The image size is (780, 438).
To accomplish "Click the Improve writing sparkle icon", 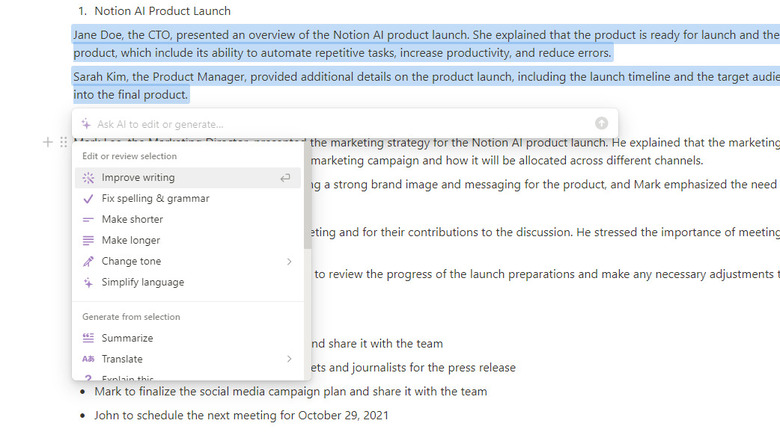I will click(x=88, y=178).
